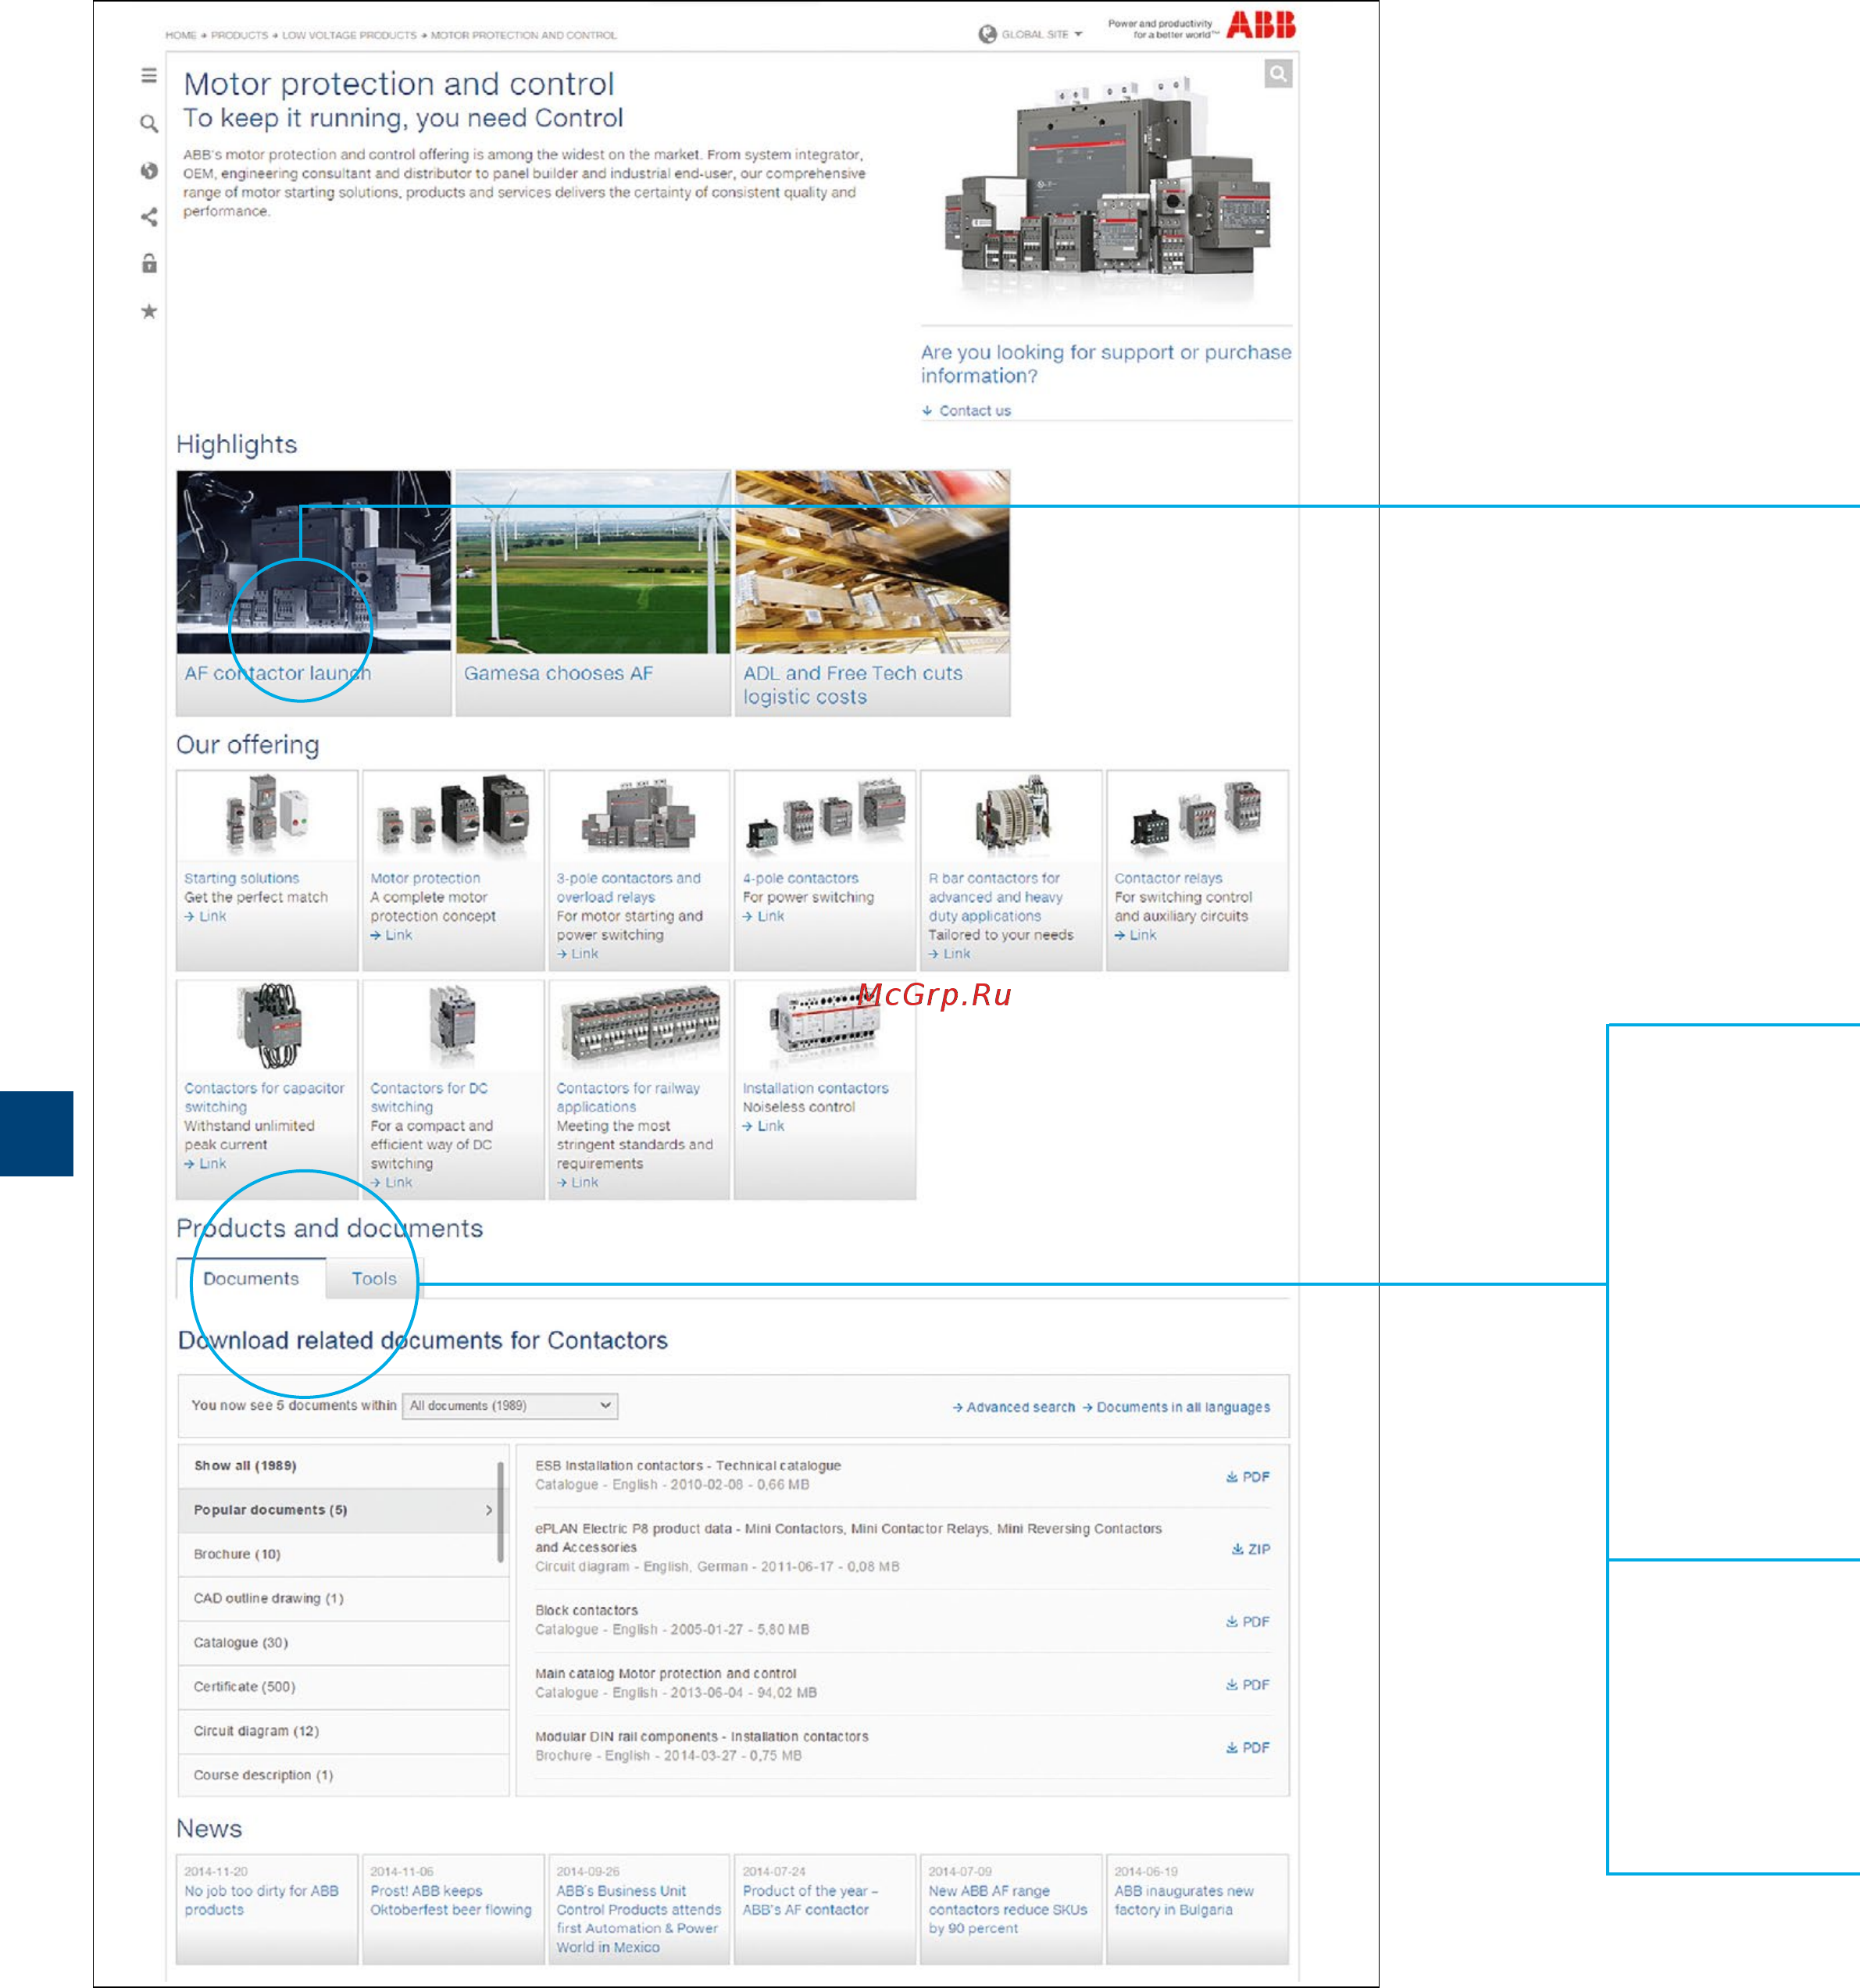Click the padlock icon in left sidebar
The image size is (1860, 1988).
tap(149, 263)
